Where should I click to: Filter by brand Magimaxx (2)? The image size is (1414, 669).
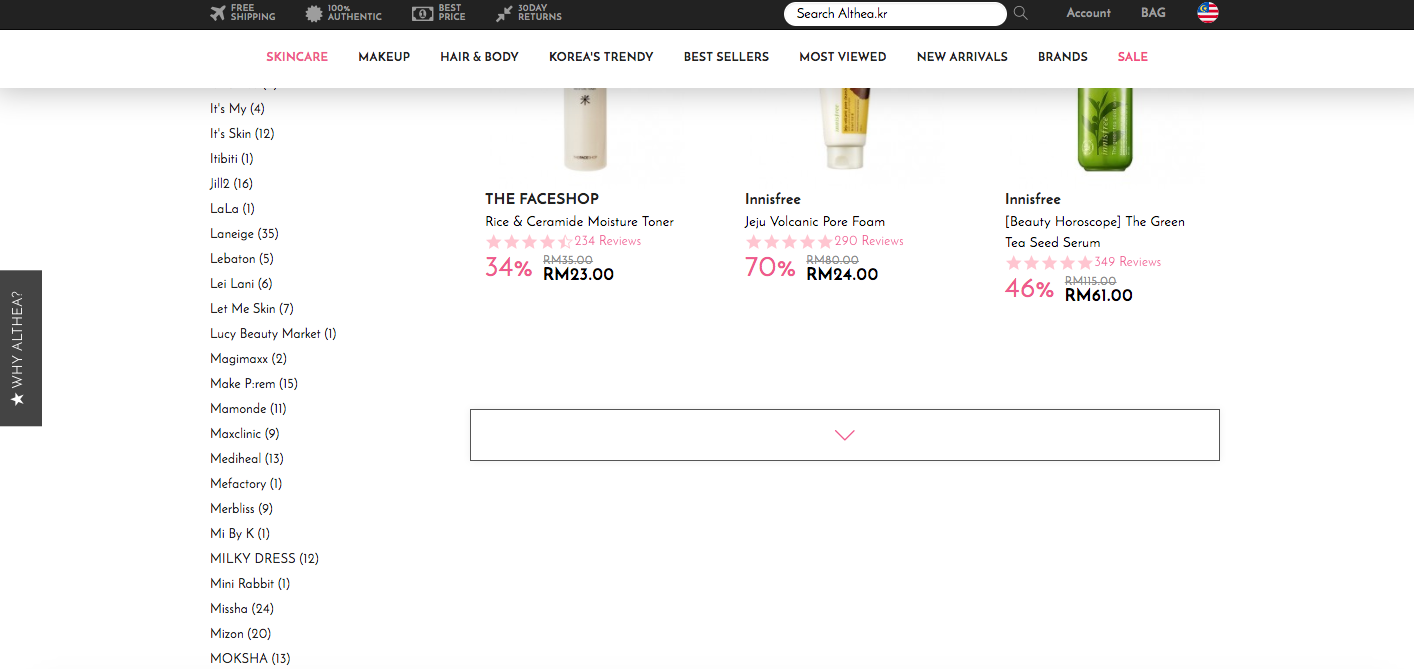pyautogui.click(x=248, y=359)
